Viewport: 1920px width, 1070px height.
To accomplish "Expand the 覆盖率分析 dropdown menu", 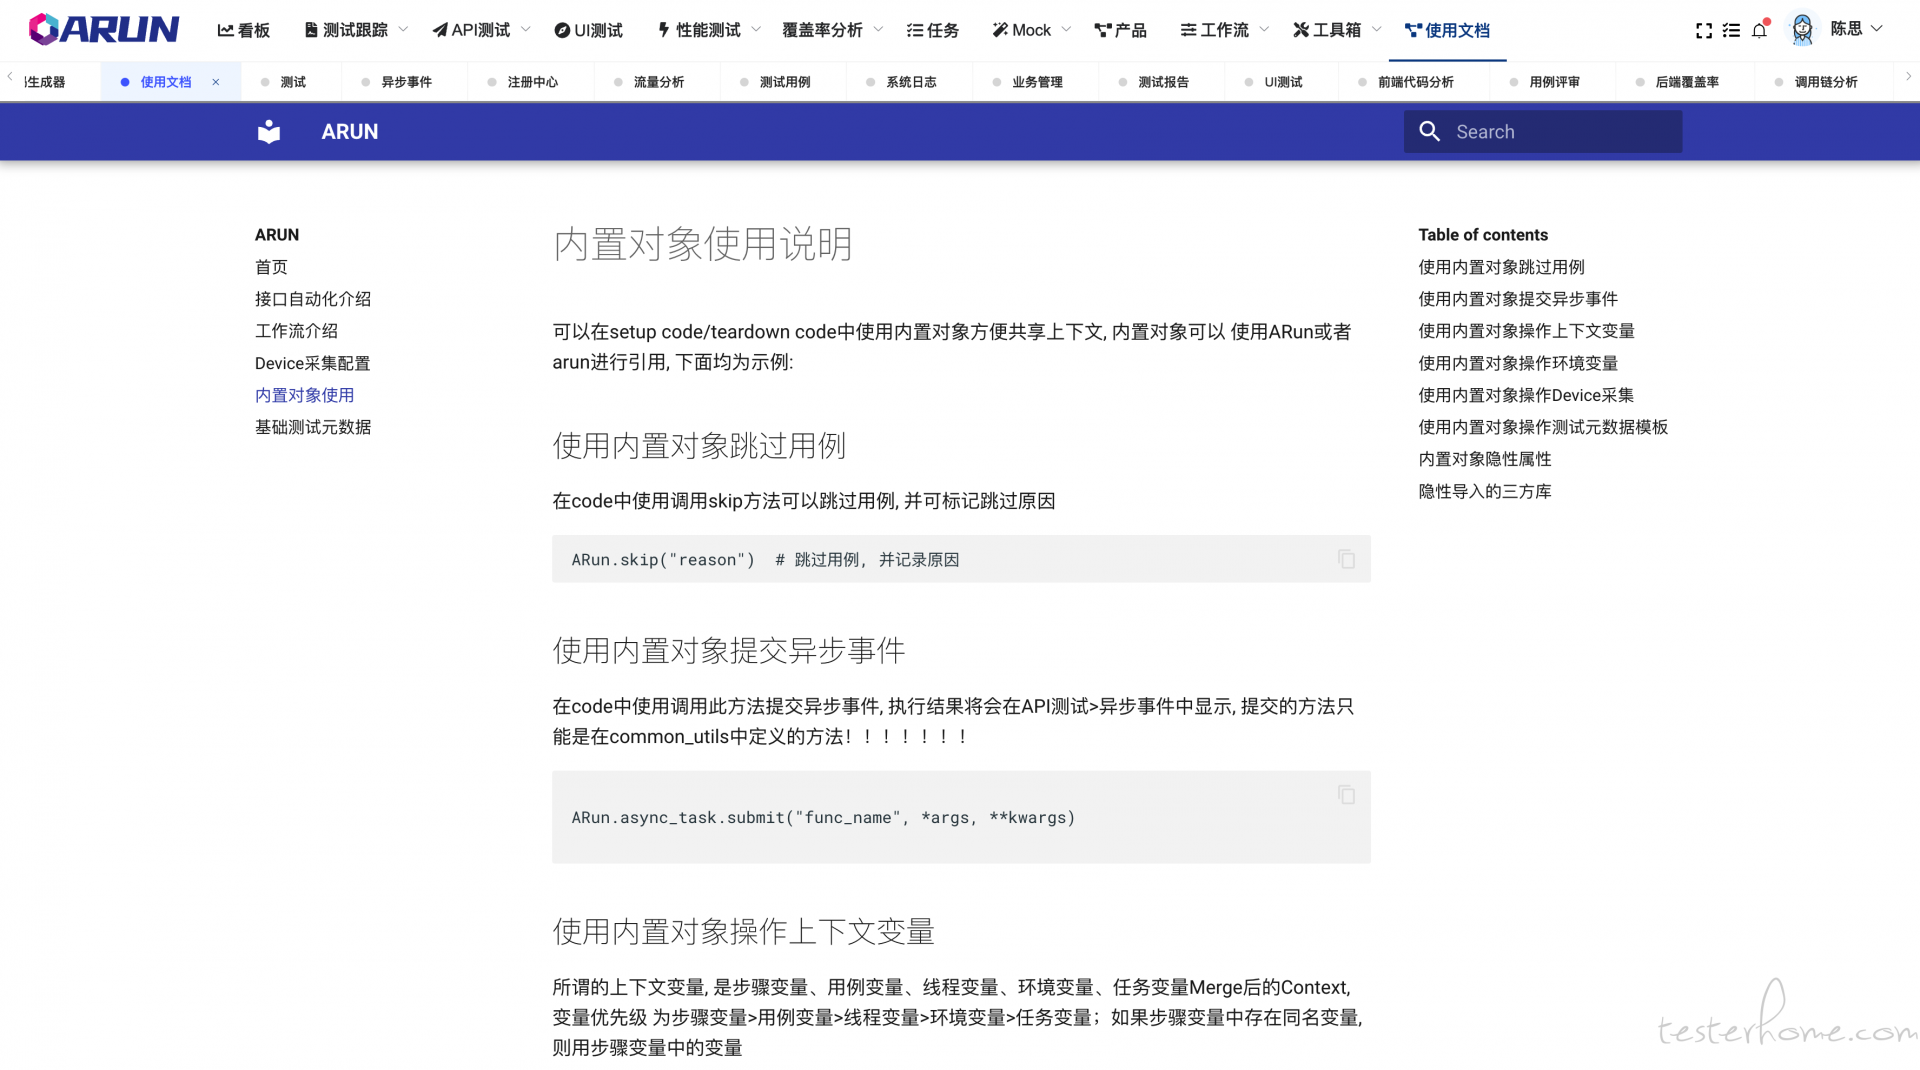I will click(832, 30).
